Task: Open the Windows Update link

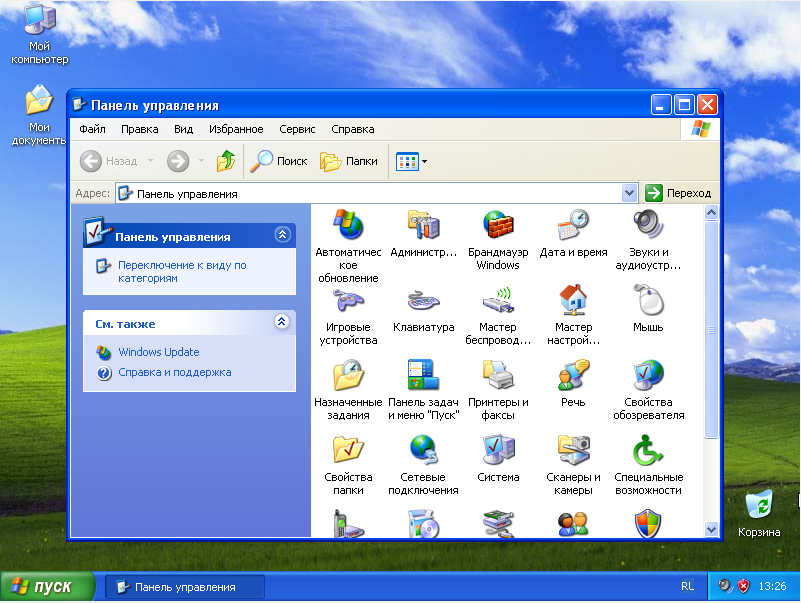Action: [159, 352]
